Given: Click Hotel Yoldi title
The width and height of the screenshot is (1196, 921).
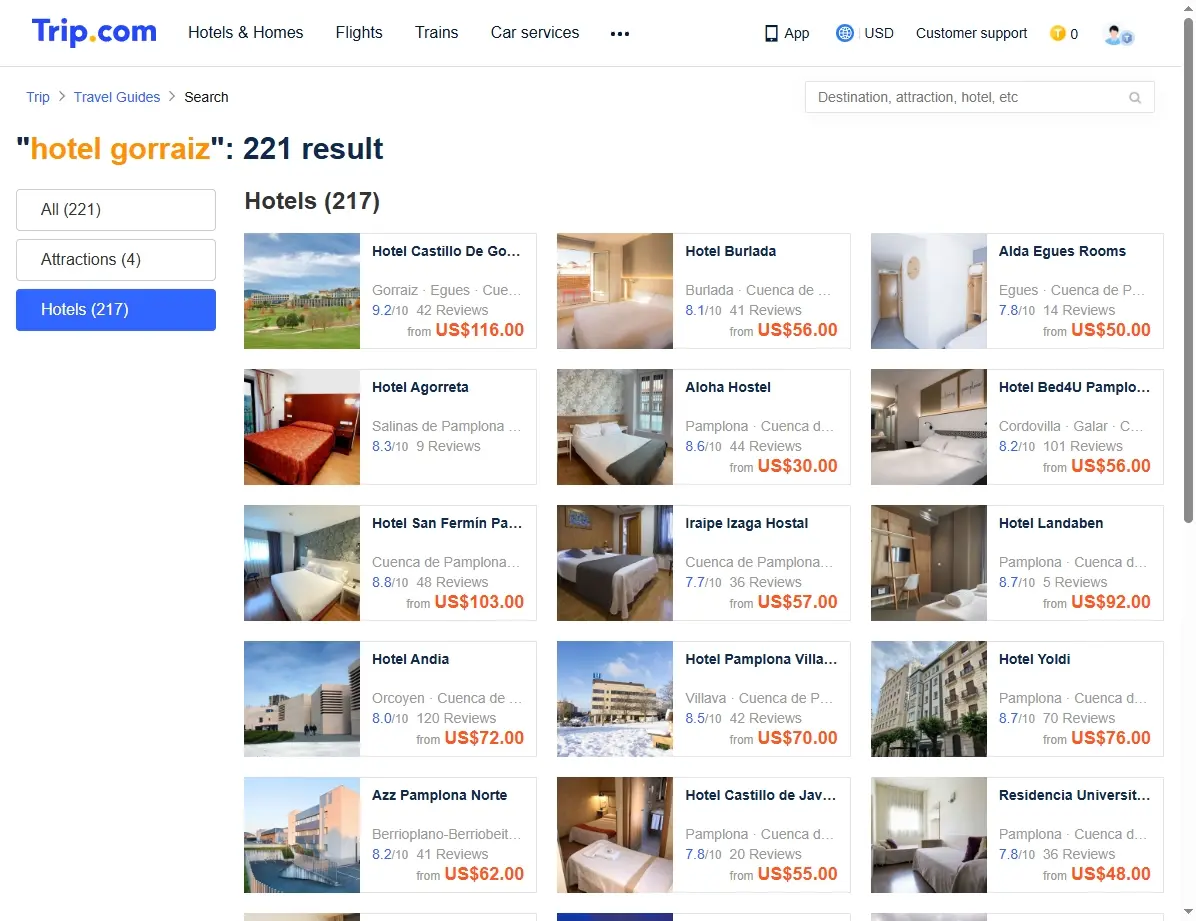Looking at the screenshot, I should pos(1034,659).
